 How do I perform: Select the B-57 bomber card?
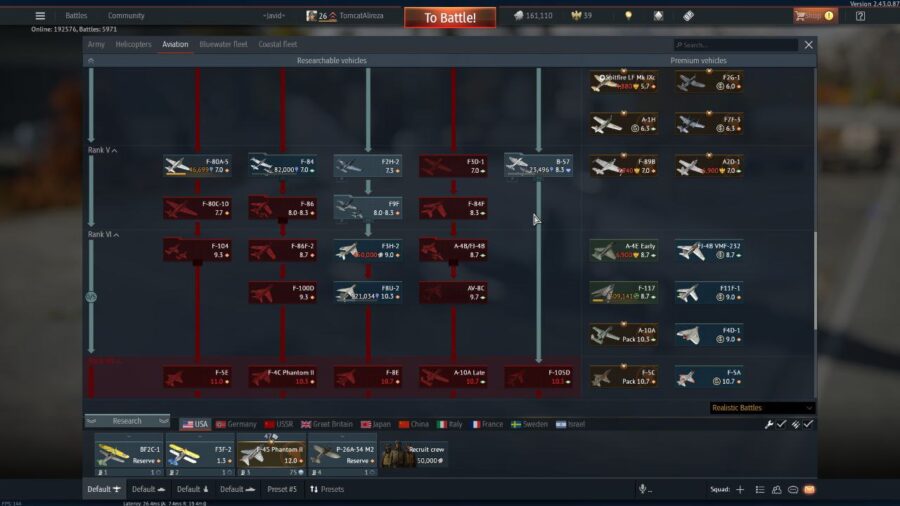(x=538, y=165)
